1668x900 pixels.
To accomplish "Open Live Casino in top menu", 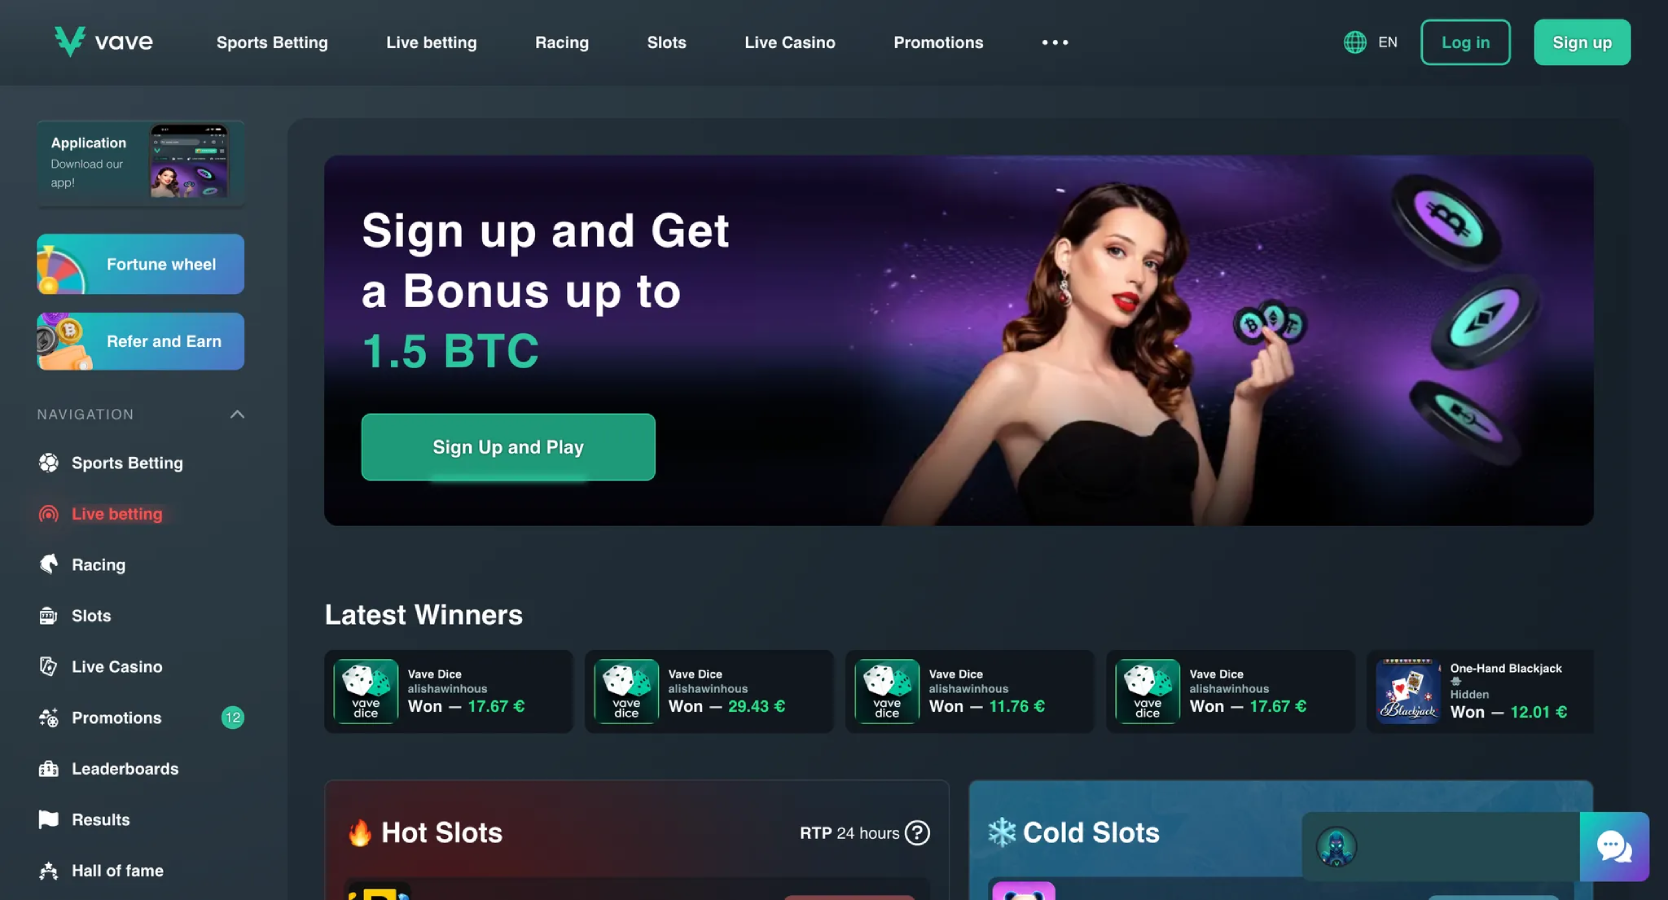I will click(x=790, y=42).
